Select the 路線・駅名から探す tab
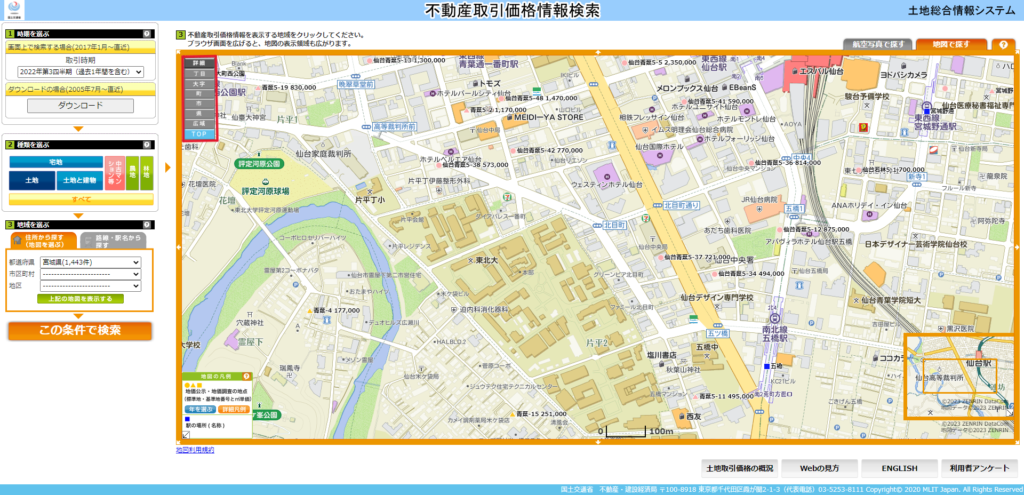Image resolution: width=1024 pixels, height=495 pixels. pos(114,241)
